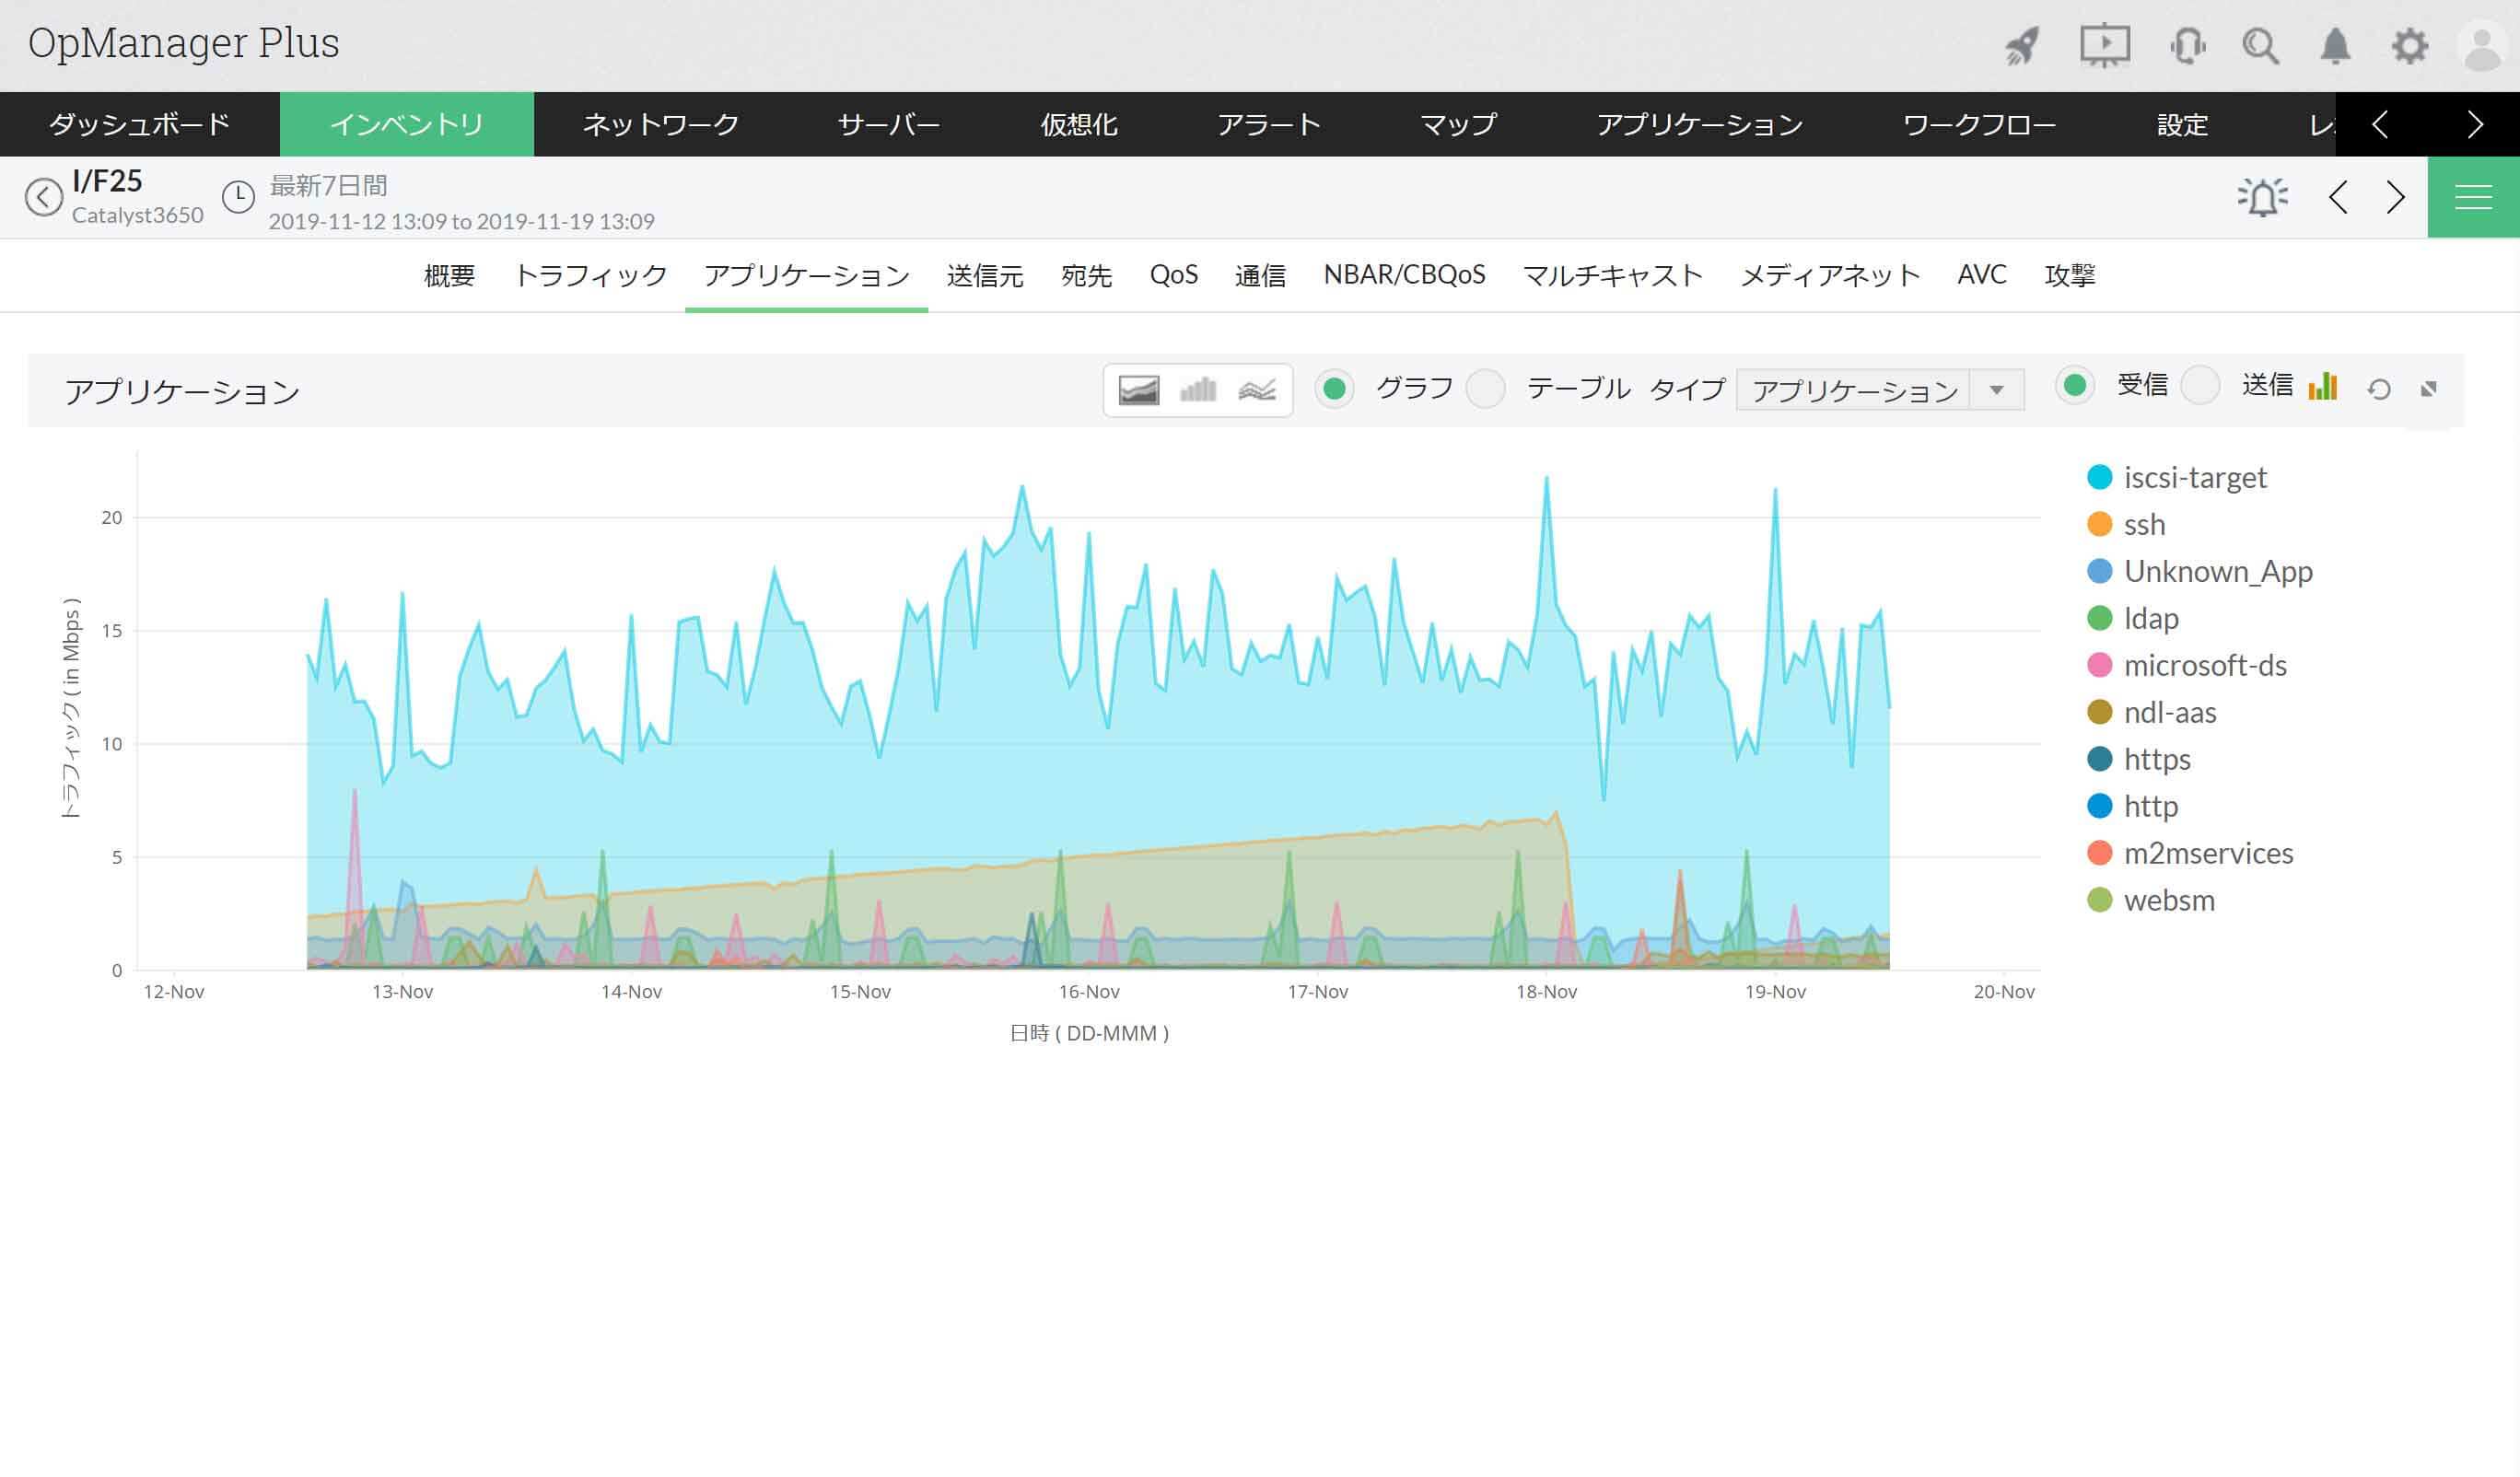Click the refresh icon in graph header

coord(2379,390)
